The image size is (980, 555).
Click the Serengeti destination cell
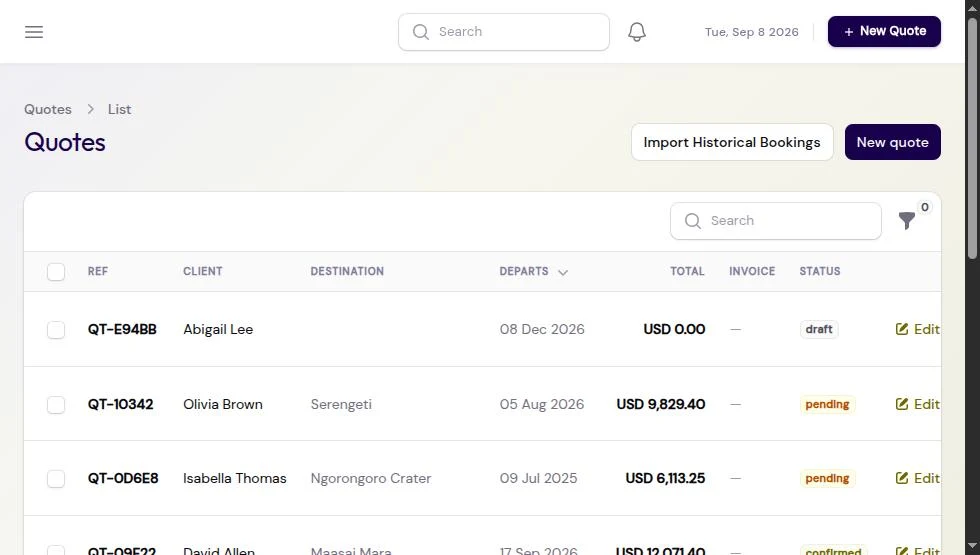pyautogui.click(x=341, y=404)
